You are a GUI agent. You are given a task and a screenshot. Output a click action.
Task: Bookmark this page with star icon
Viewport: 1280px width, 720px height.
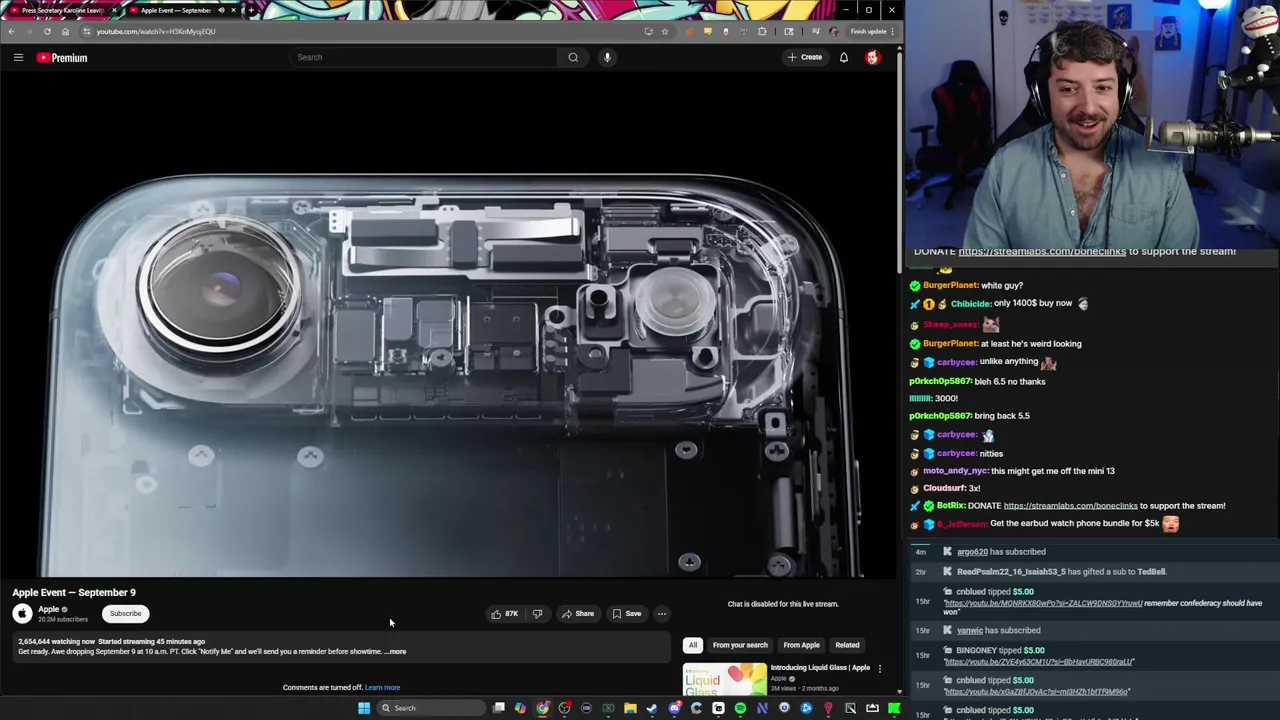tap(664, 31)
